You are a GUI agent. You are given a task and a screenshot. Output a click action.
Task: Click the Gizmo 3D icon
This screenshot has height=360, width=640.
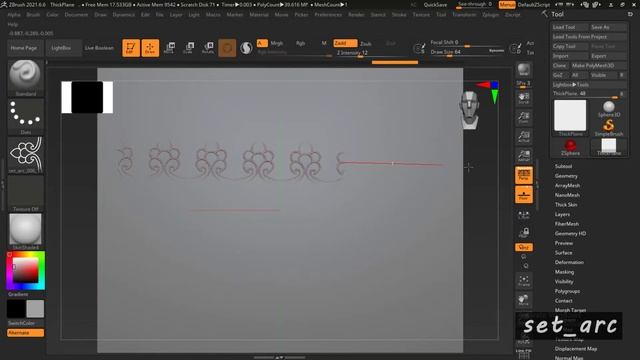click(227, 48)
